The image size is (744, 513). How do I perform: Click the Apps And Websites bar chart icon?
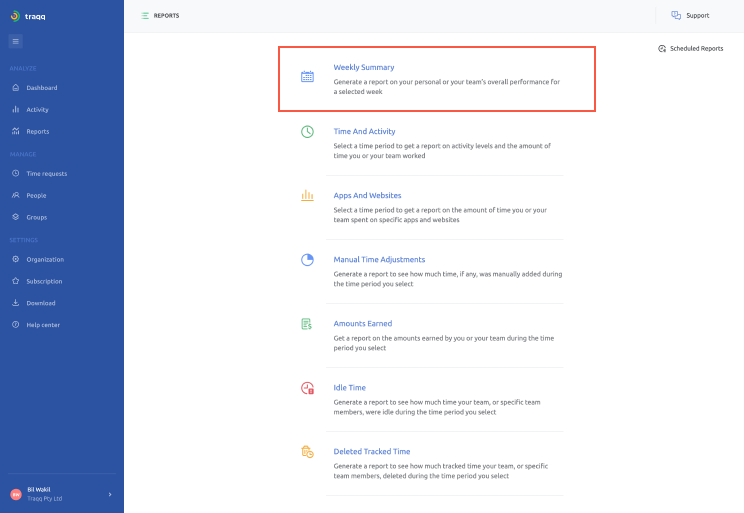(x=308, y=196)
